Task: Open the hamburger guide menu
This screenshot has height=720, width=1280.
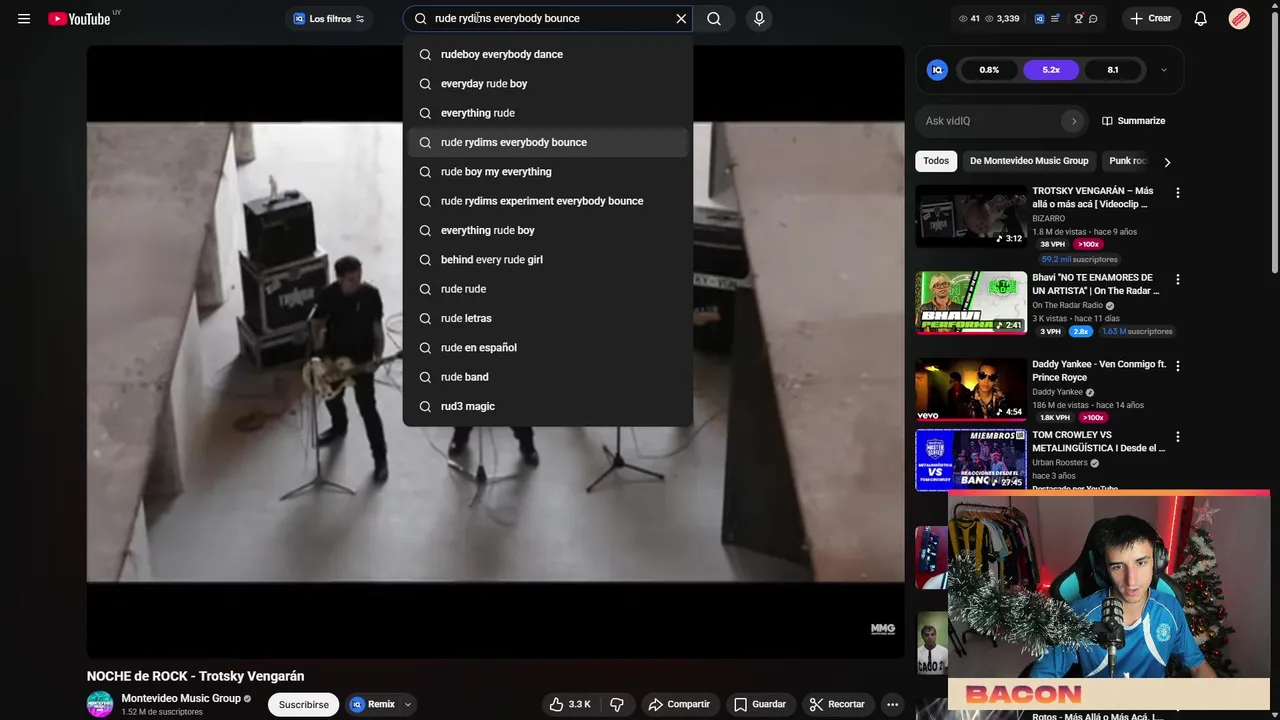Action: 24,19
